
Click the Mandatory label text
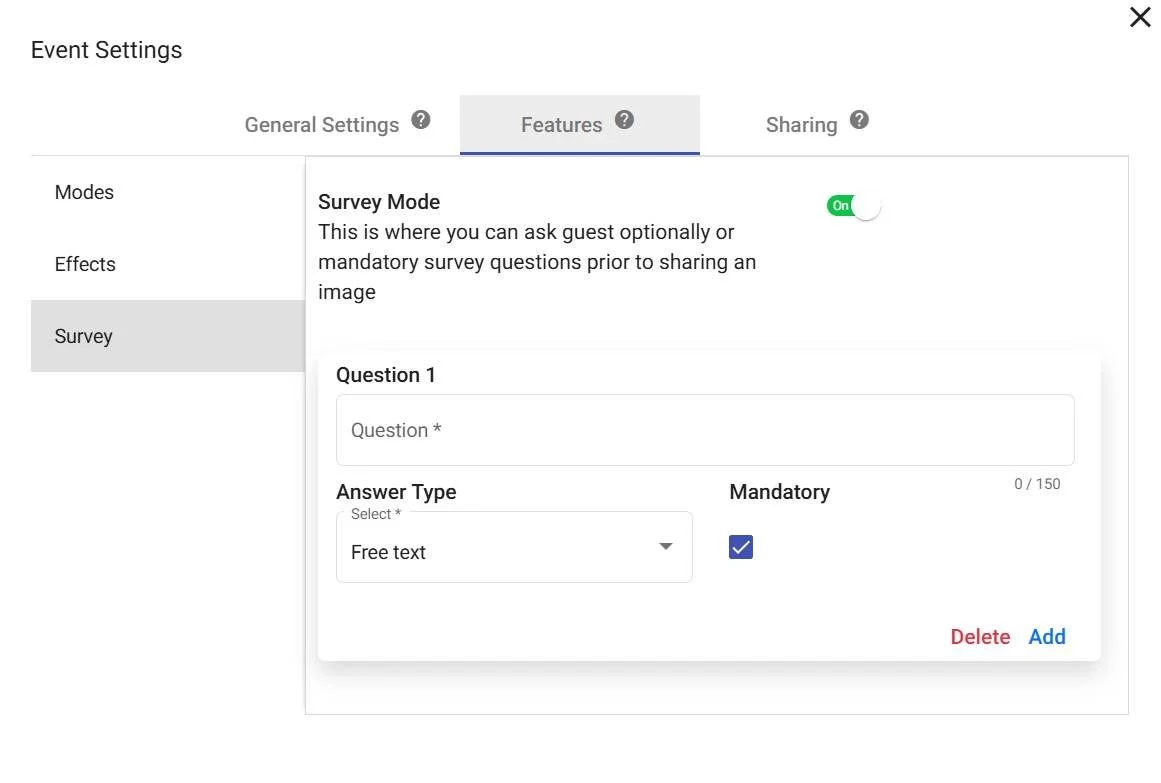(779, 492)
